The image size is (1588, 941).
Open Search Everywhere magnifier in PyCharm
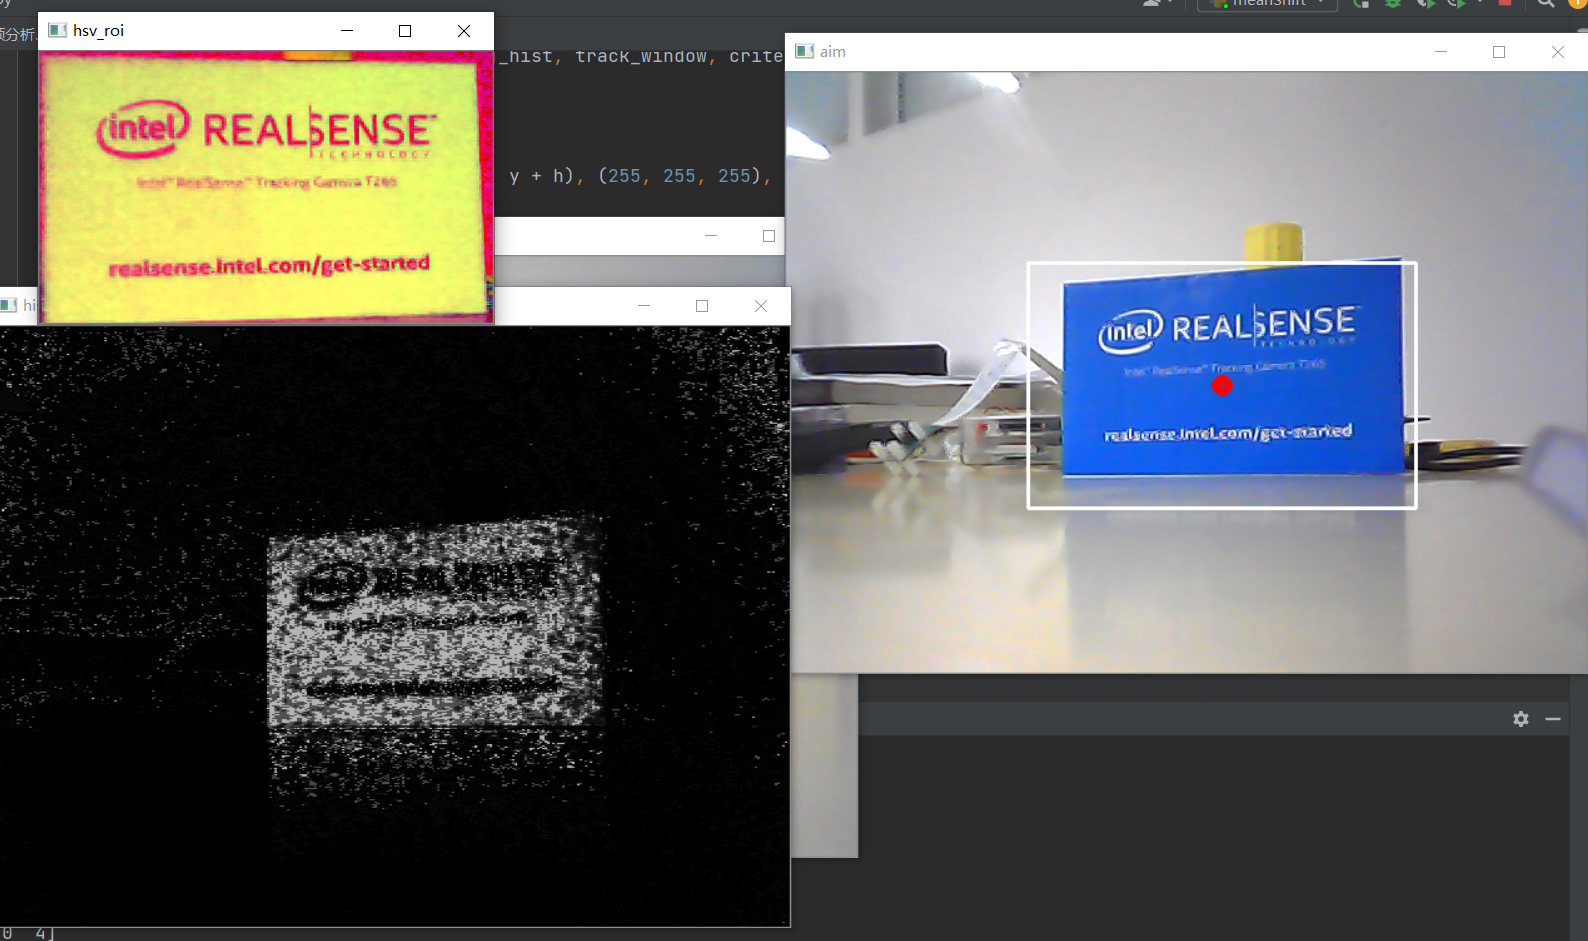(x=1546, y=3)
